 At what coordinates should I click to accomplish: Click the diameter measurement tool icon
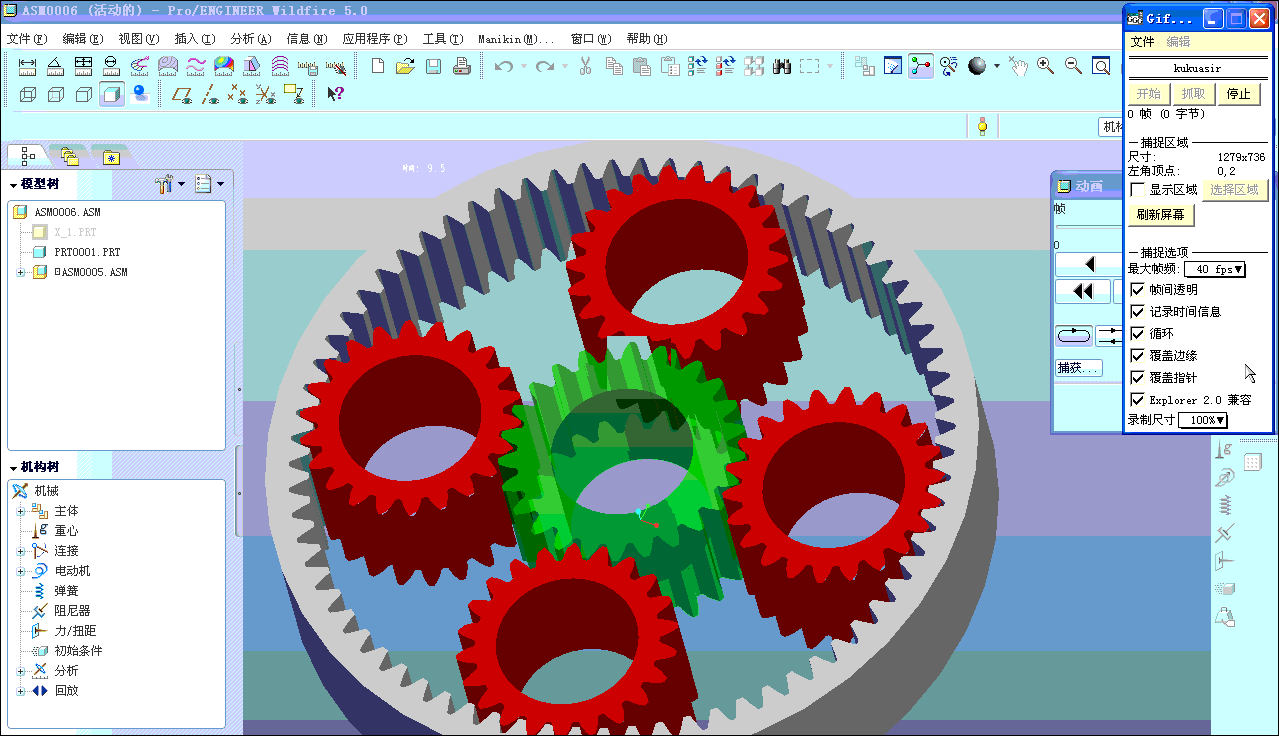pyautogui.click(x=112, y=66)
